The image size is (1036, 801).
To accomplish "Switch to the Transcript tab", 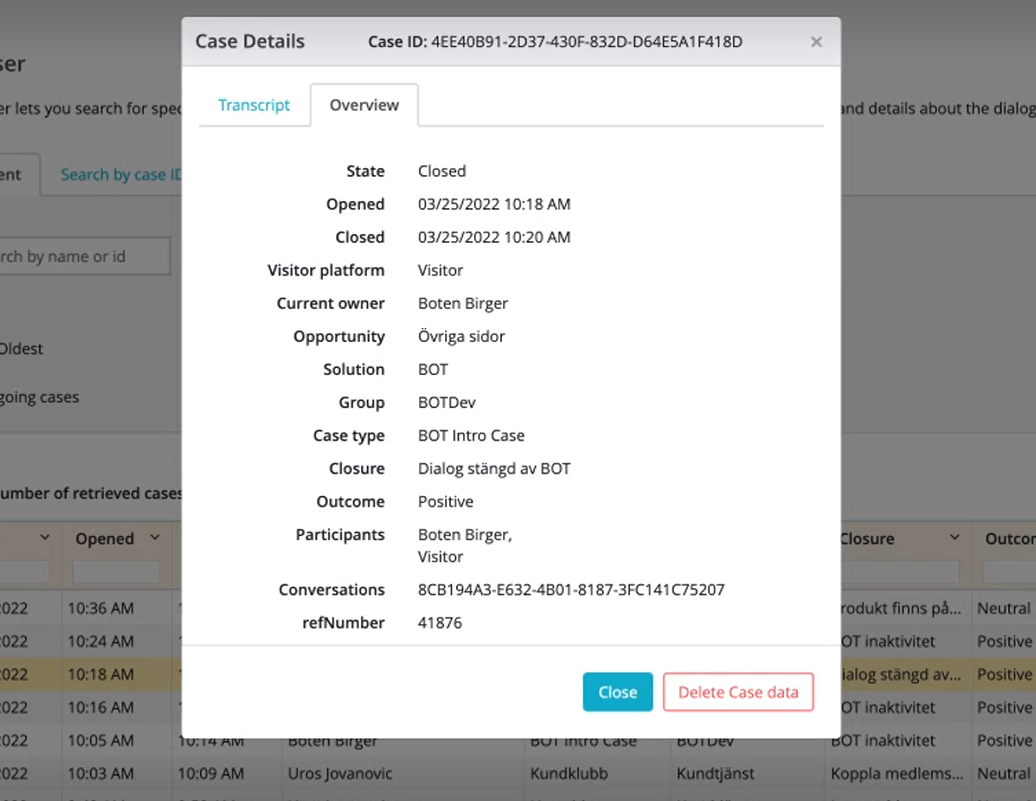I will pyautogui.click(x=254, y=105).
